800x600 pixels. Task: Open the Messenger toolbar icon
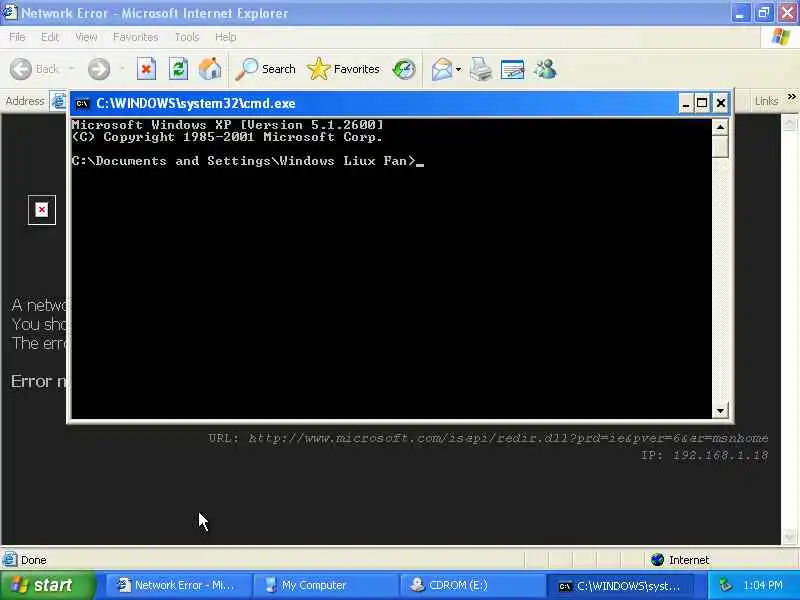[545, 69]
